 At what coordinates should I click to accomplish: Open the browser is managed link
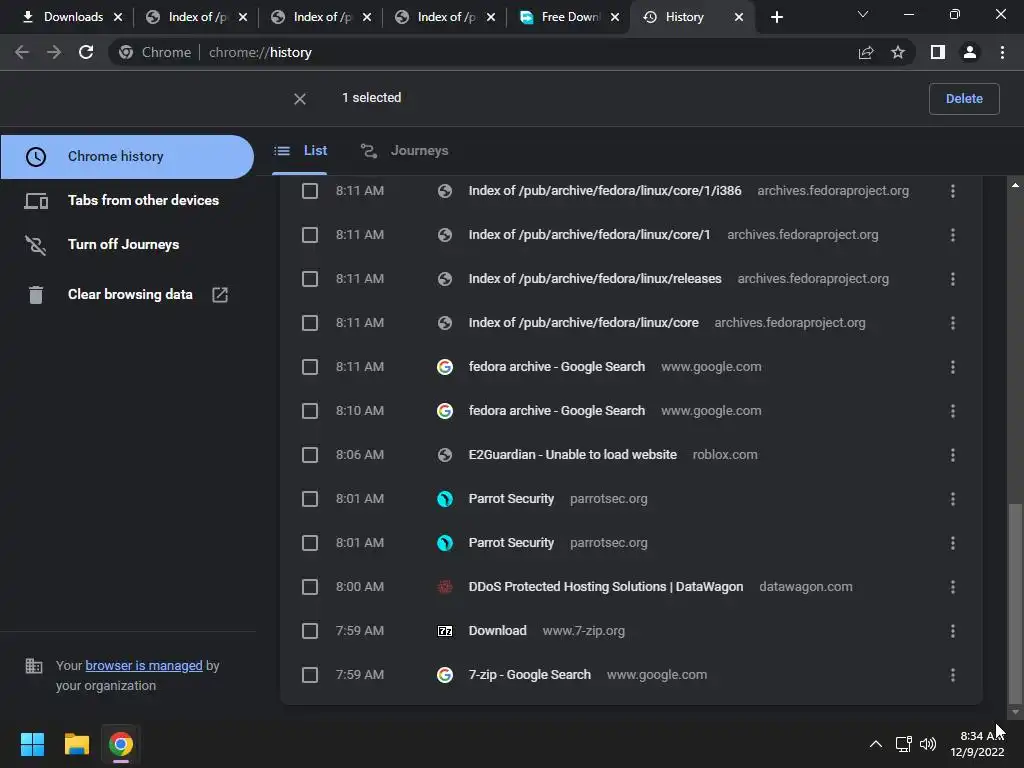tap(144, 665)
